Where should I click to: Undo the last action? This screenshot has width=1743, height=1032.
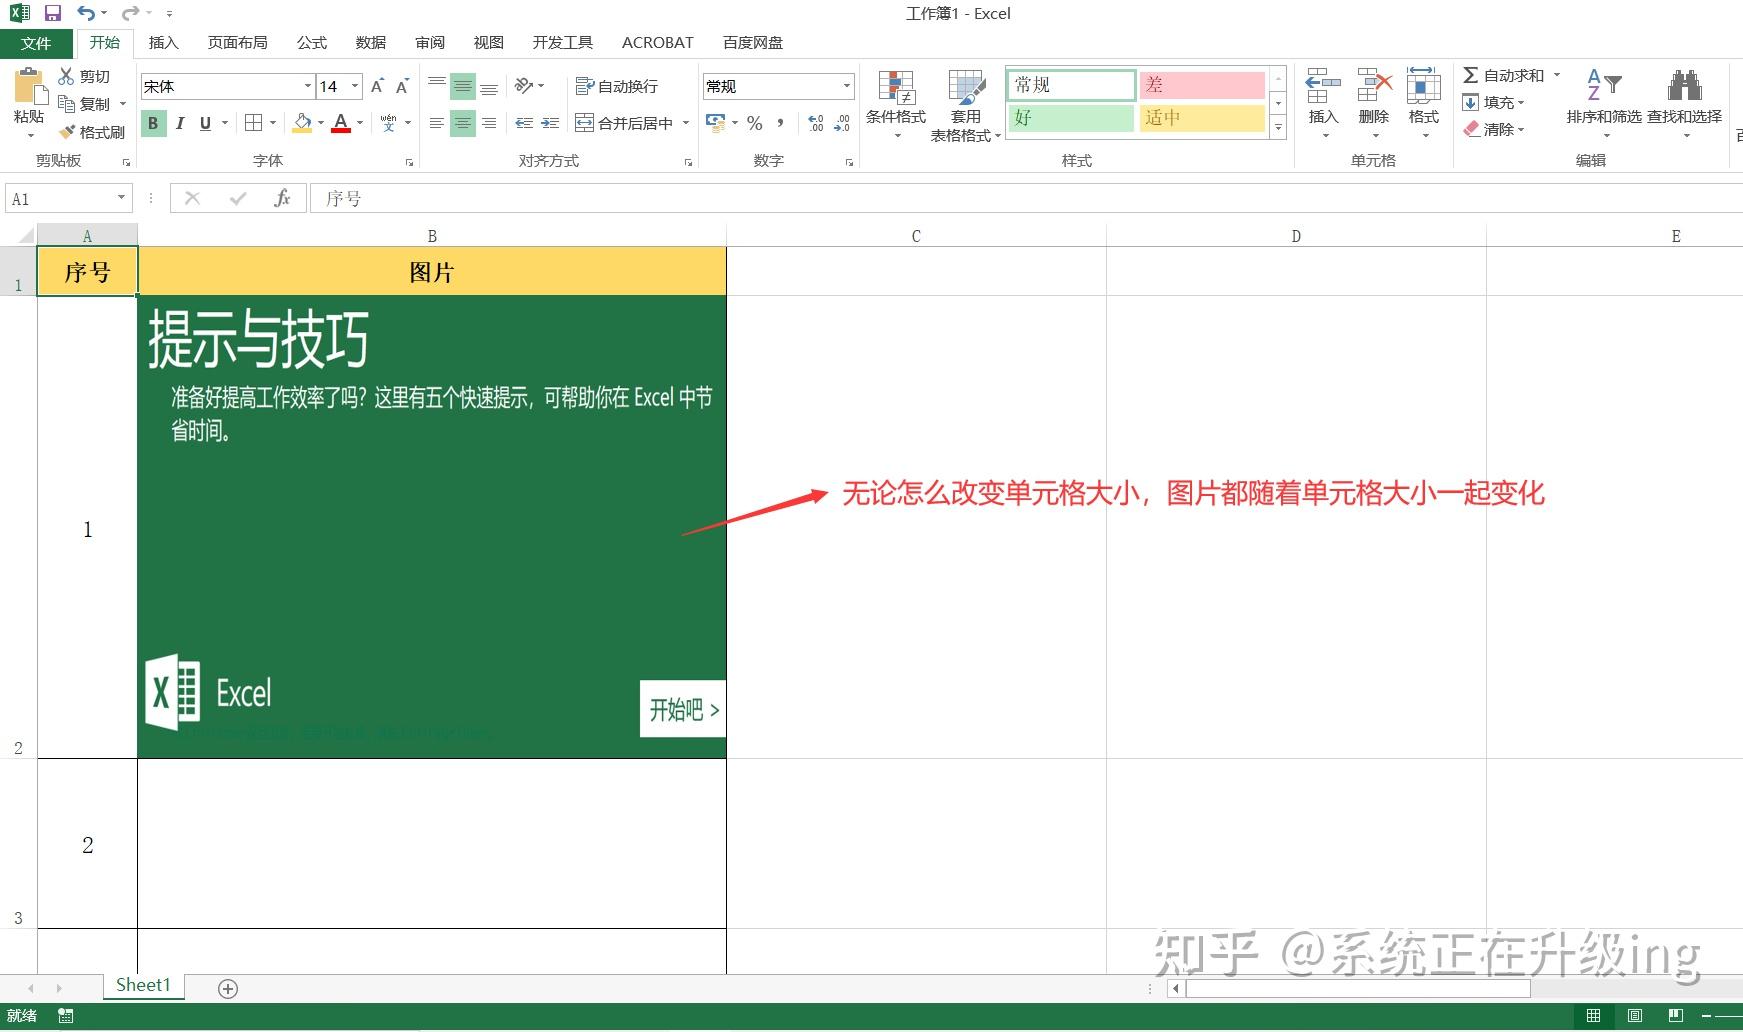point(87,13)
